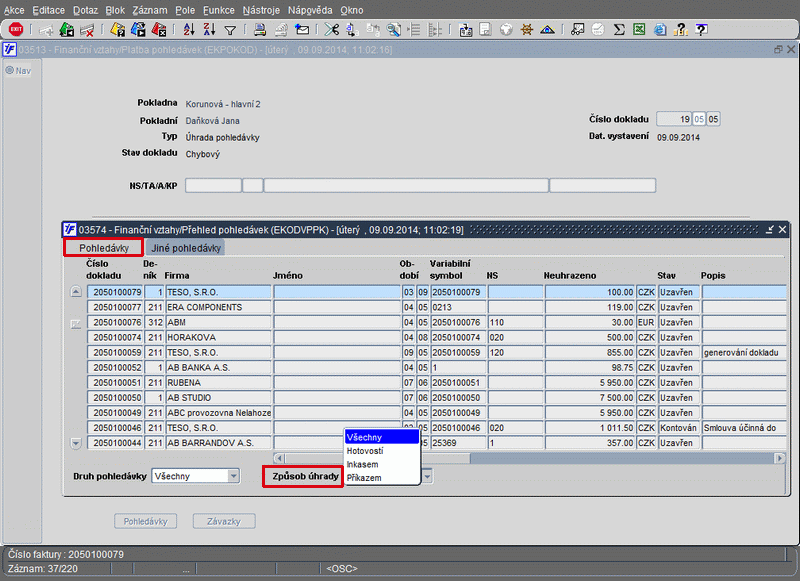
Task: Click the horizontal scrollbar's left arrow
Action: pos(279,458)
